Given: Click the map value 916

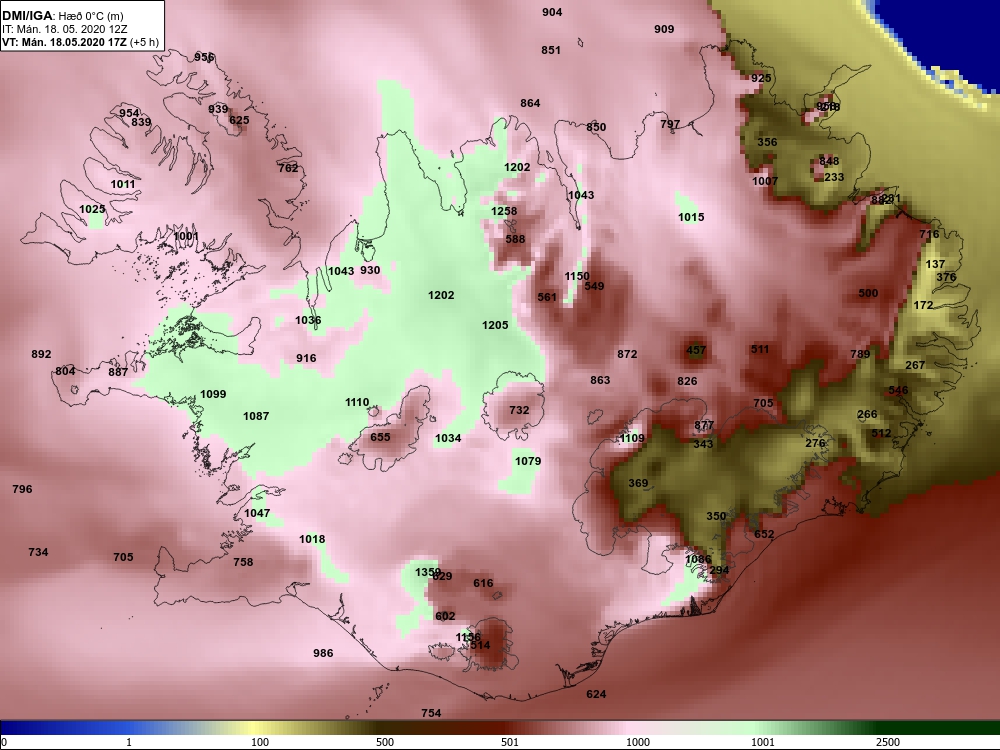Looking at the screenshot, I should (306, 358).
